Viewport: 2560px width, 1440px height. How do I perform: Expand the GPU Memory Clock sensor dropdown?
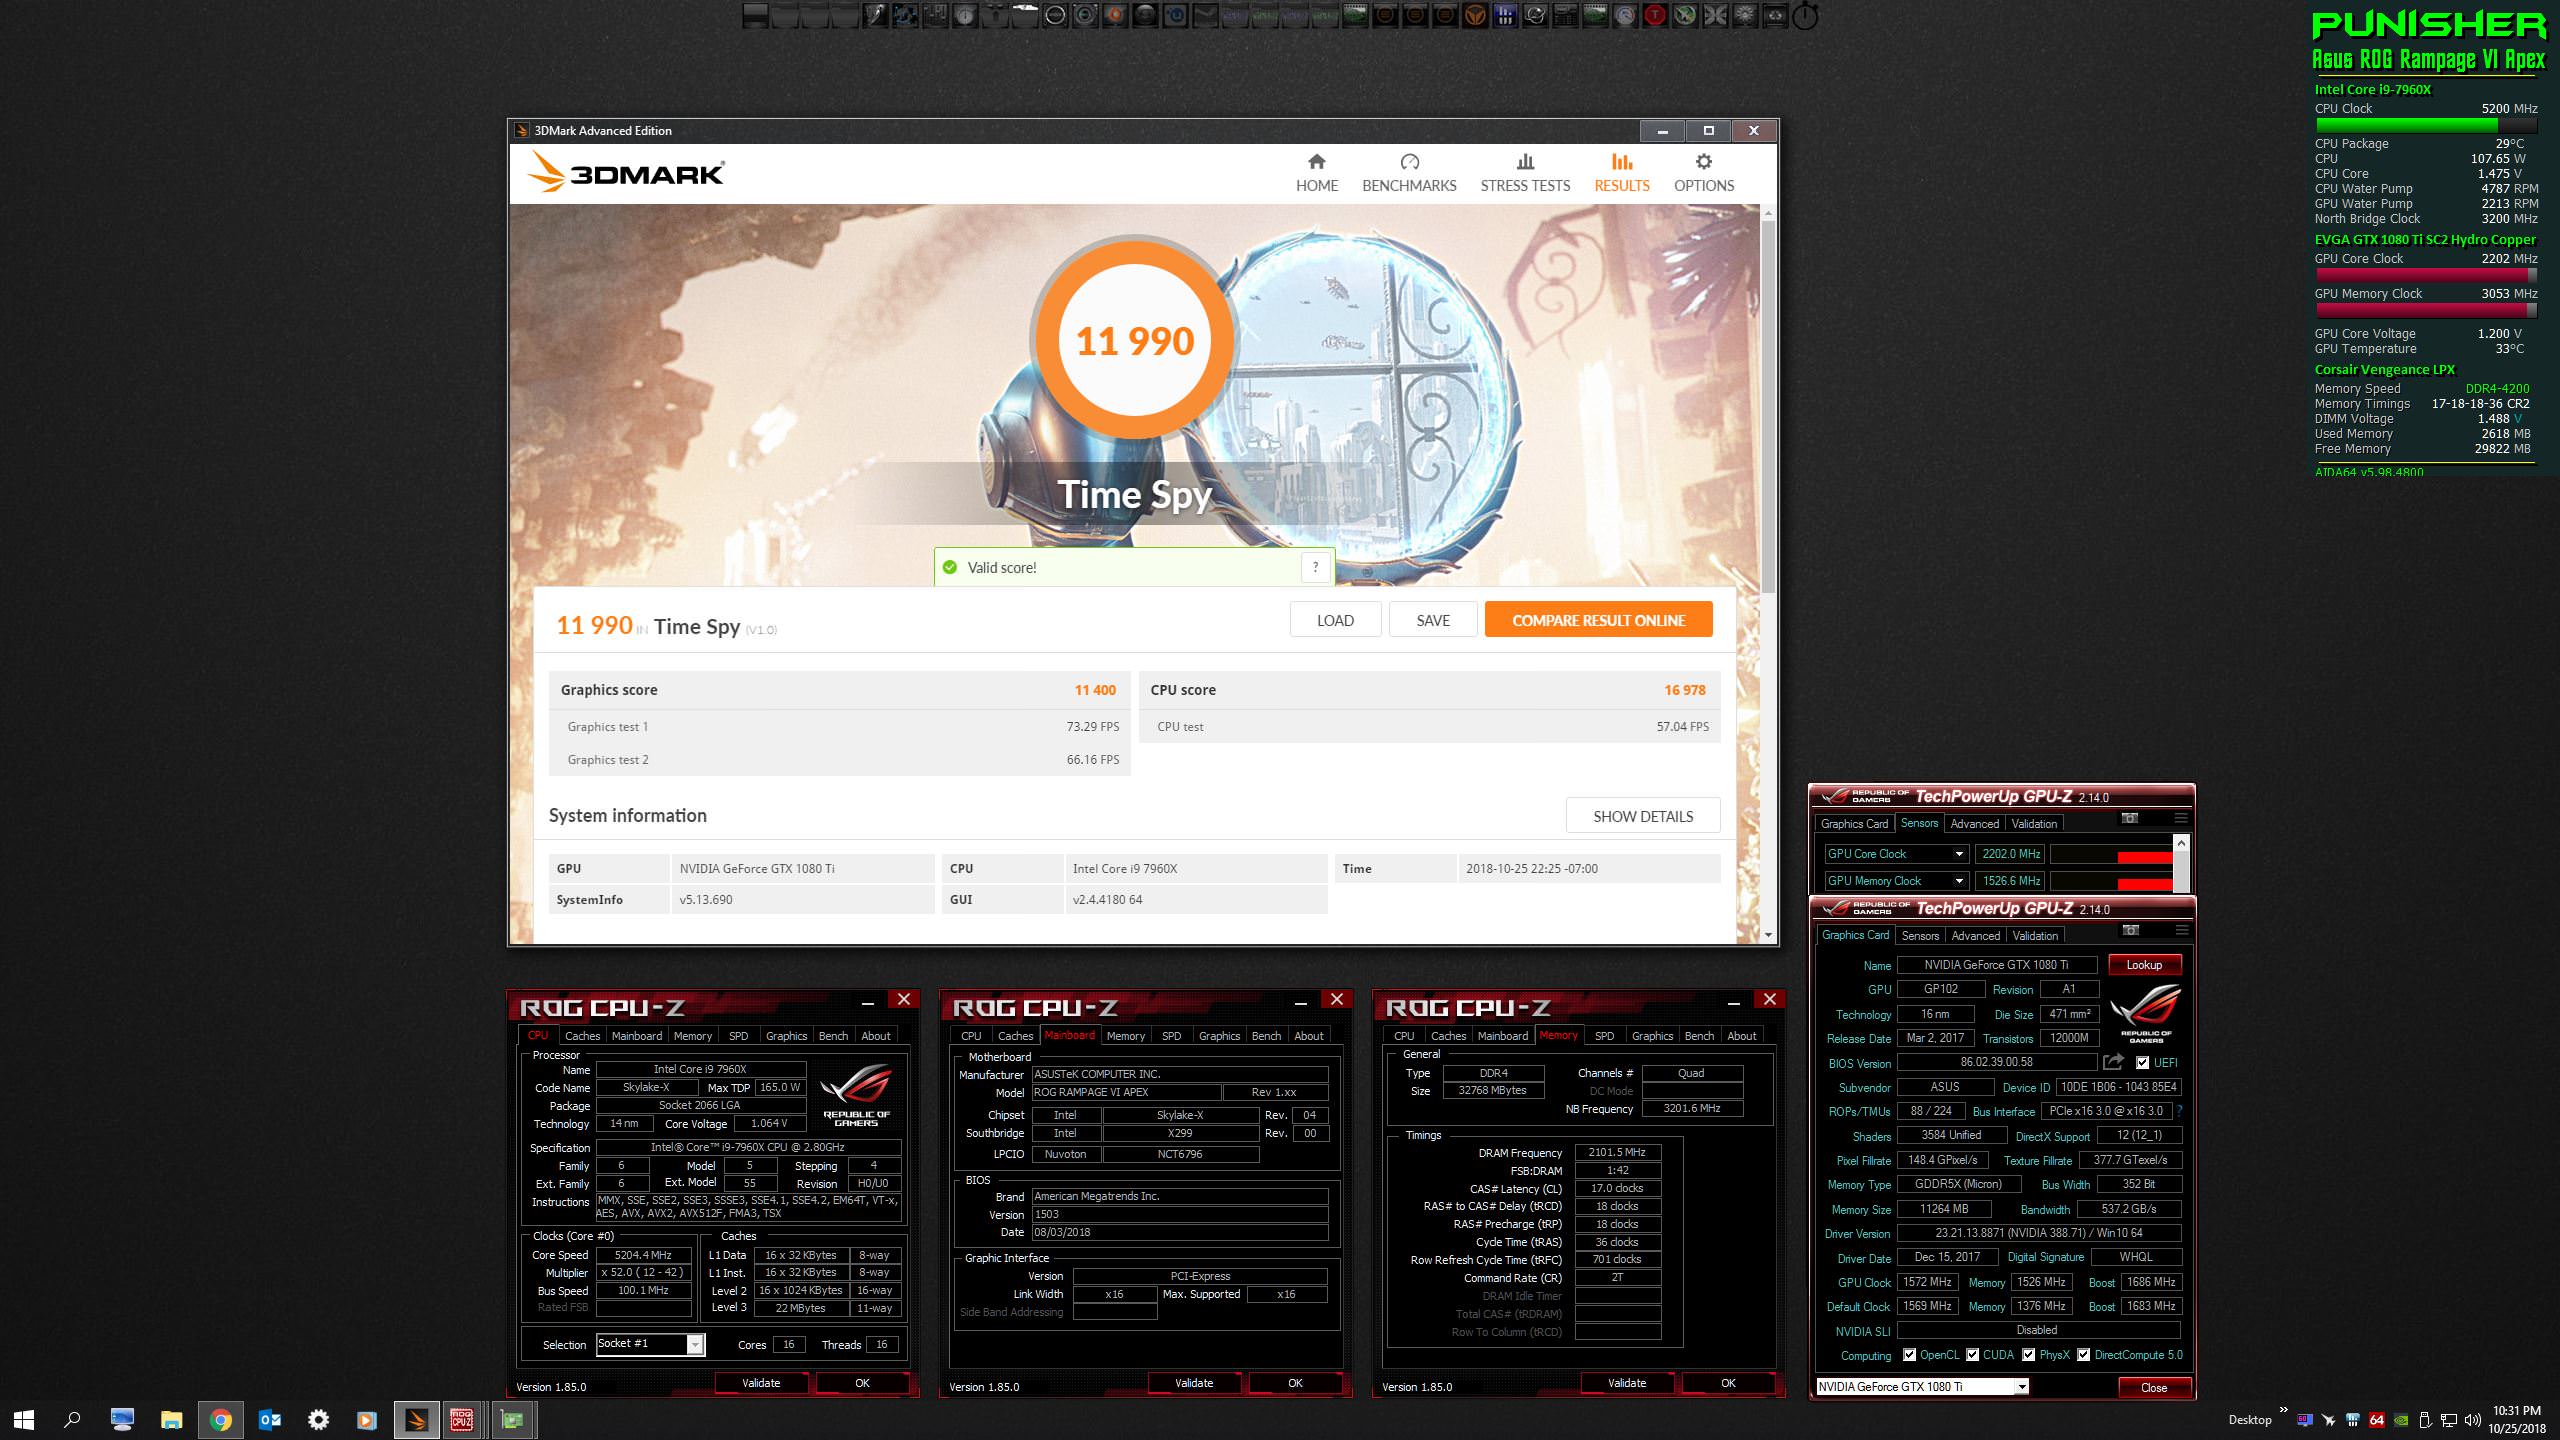pos(1959,881)
